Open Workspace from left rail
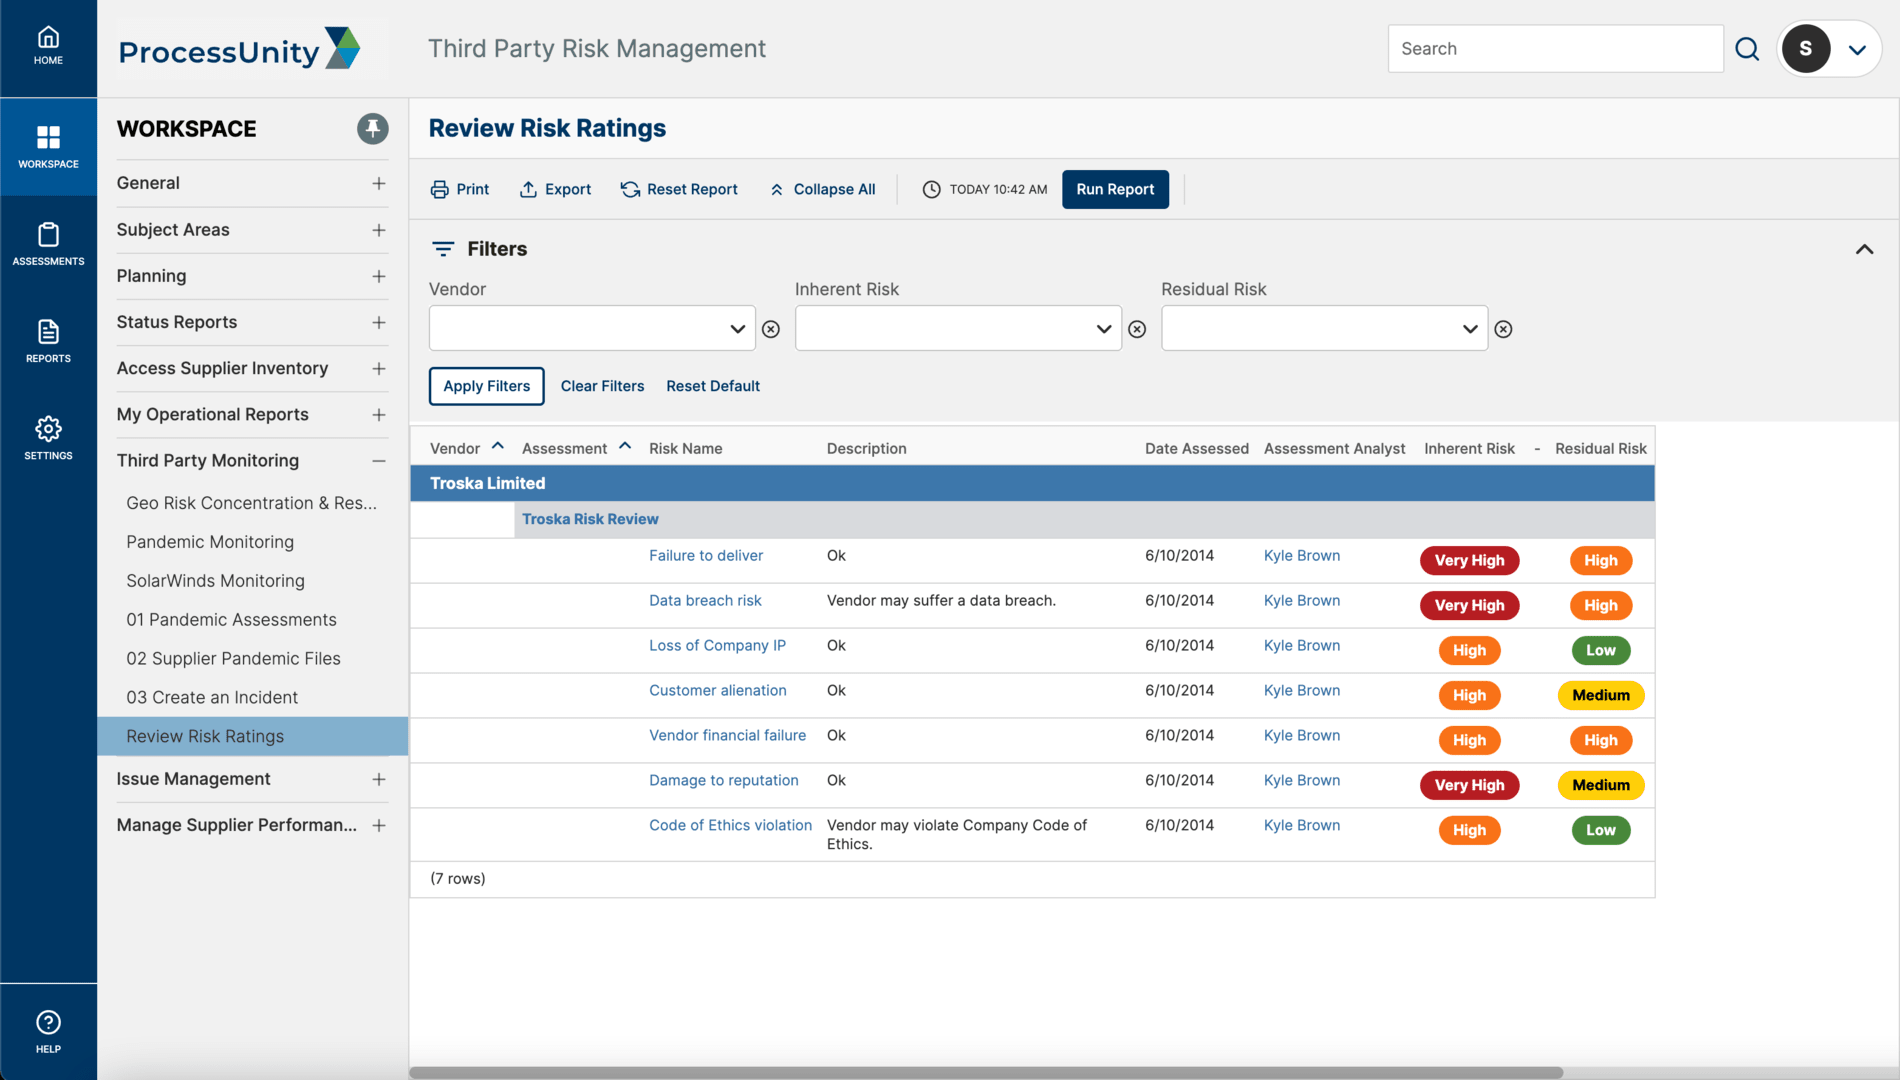This screenshot has width=1900, height=1080. click(x=48, y=146)
